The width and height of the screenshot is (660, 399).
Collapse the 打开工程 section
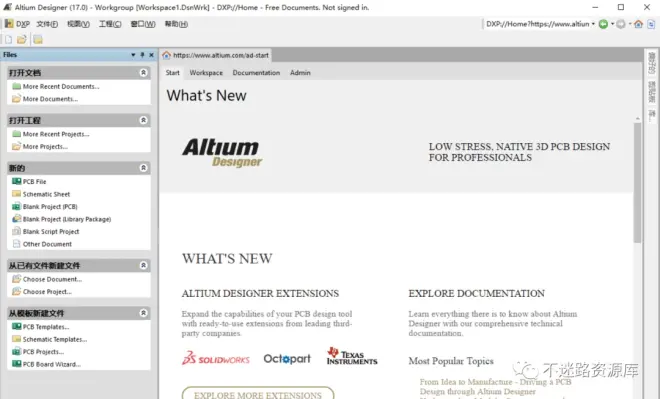tap(143, 120)
